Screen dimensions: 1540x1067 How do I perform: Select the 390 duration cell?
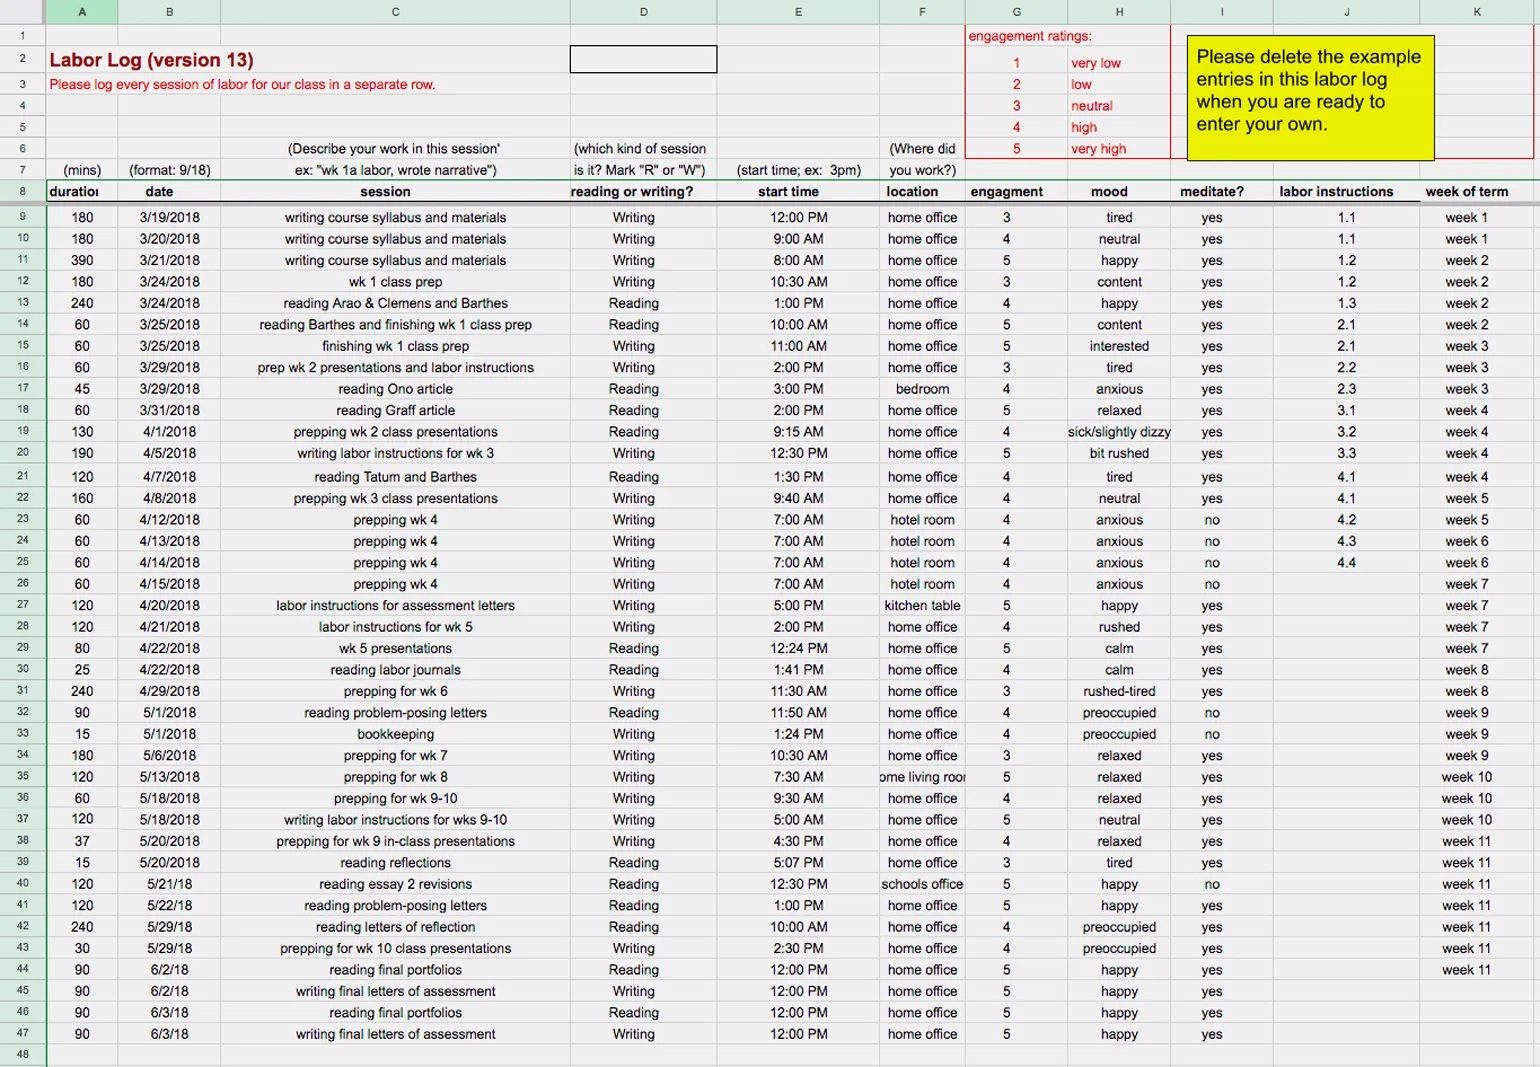[82, 260]
